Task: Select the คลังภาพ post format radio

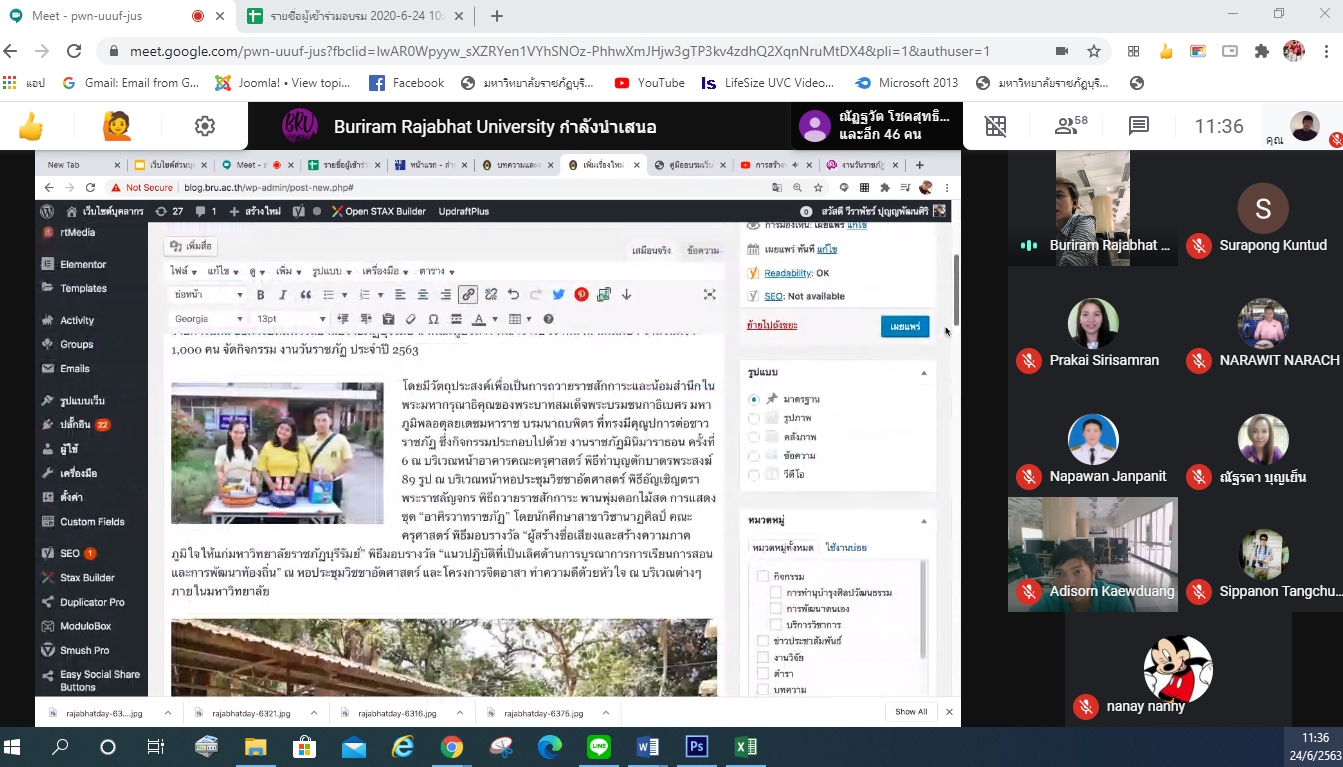Action: point(754,437)
